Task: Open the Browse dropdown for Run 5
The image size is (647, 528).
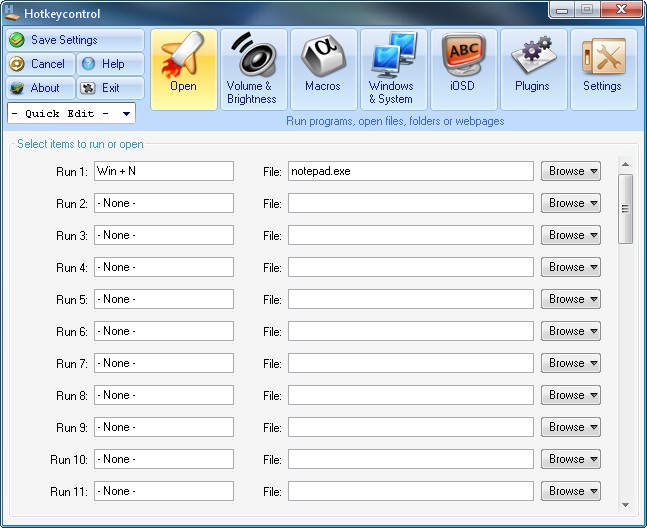Action: click(571, 299)
